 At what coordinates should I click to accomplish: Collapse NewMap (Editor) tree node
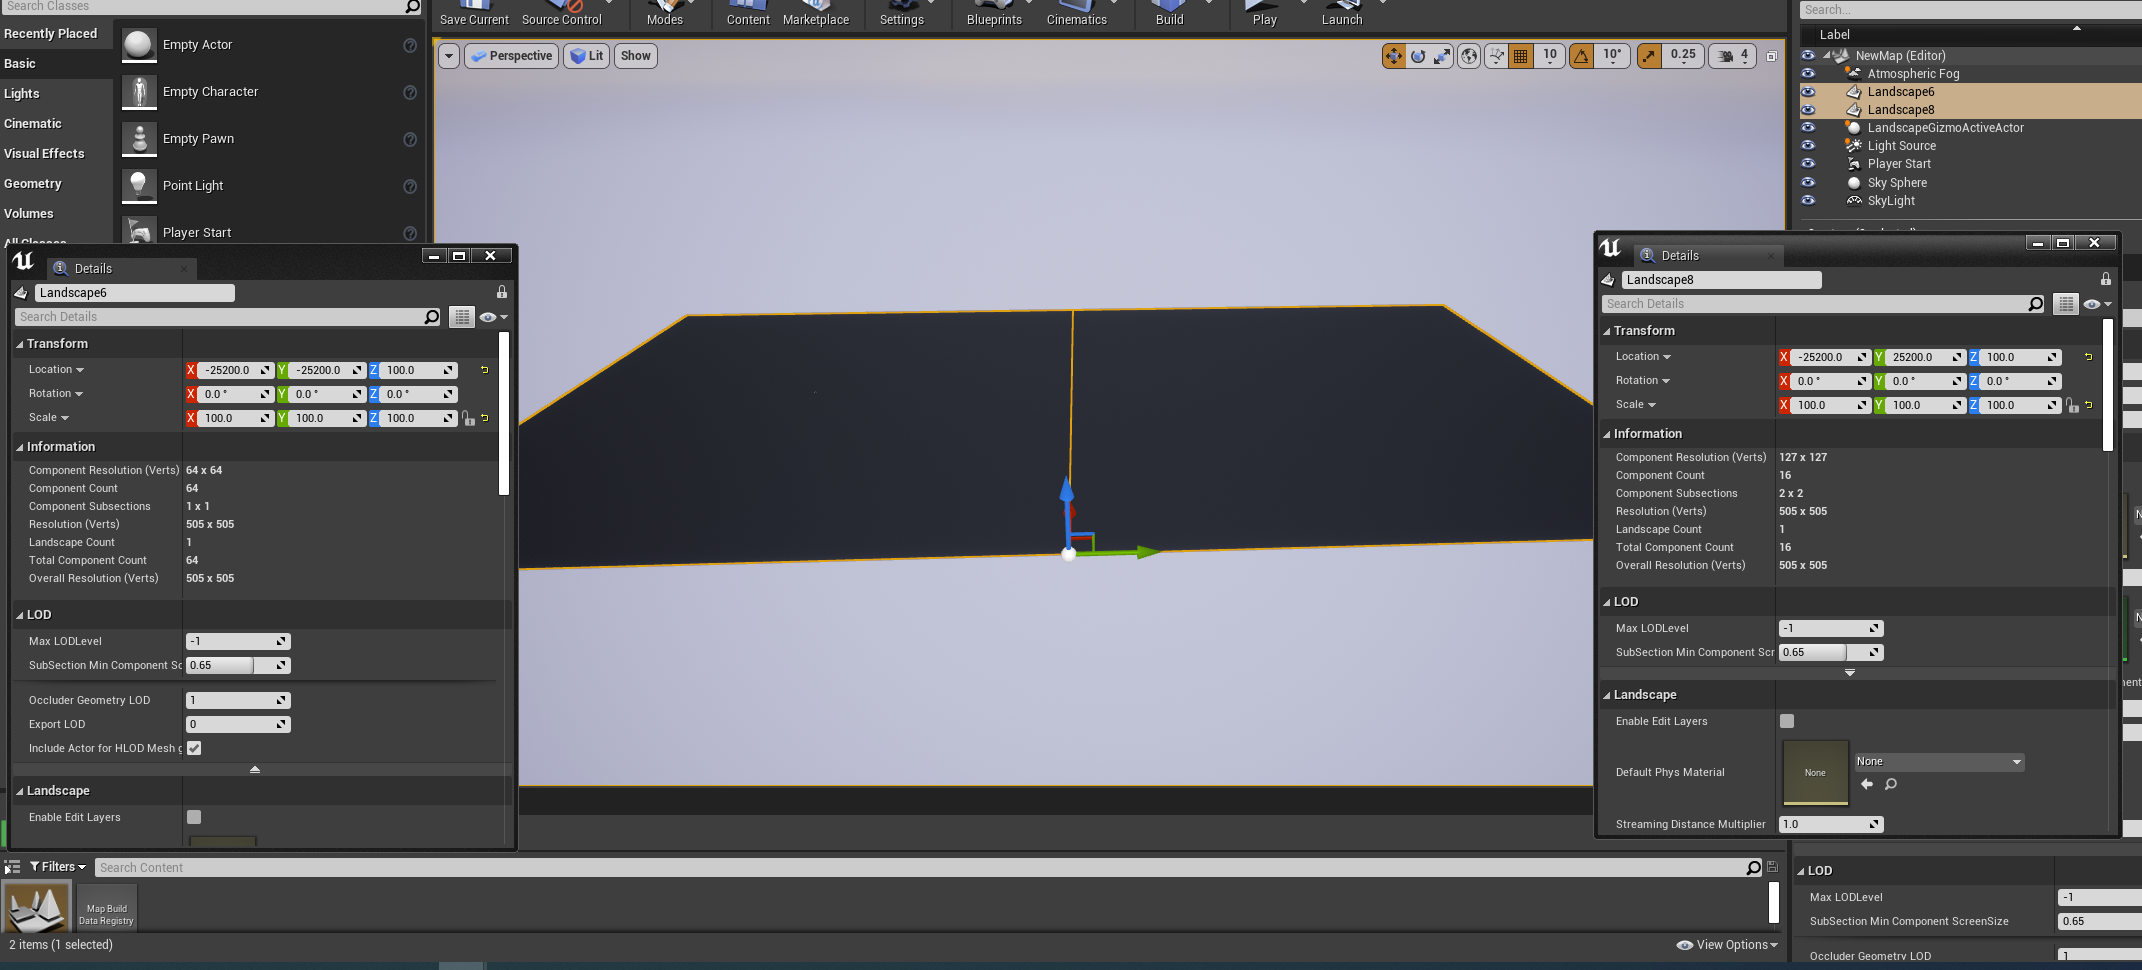click(x=1827, y=55)
